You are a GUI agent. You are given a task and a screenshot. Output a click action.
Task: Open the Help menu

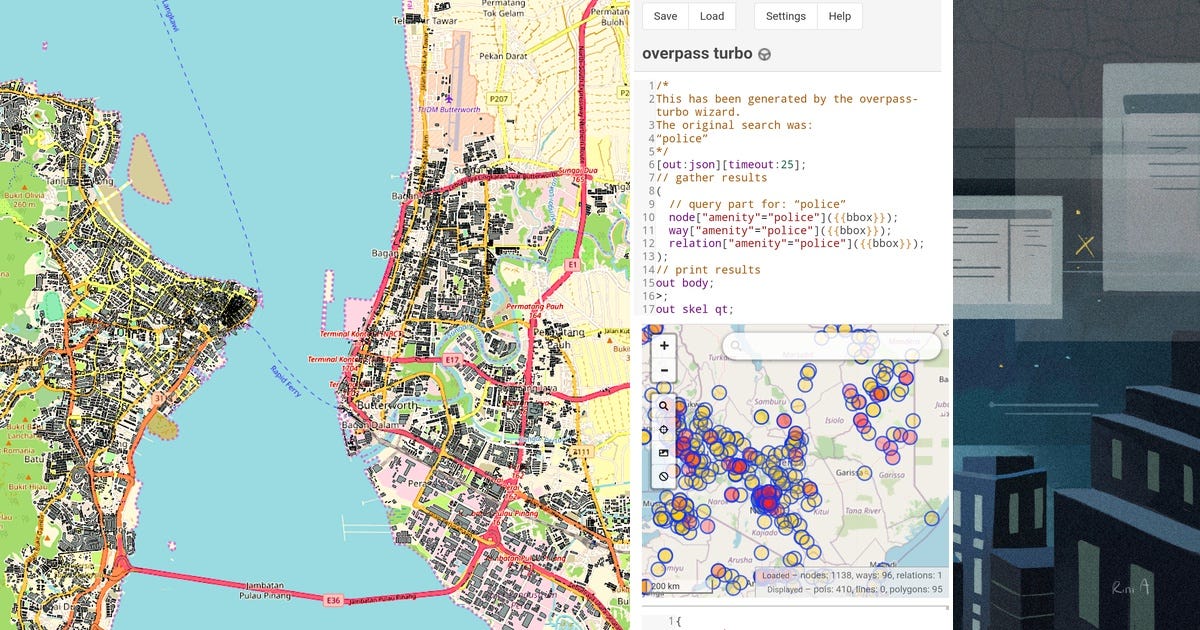(839, 16)
